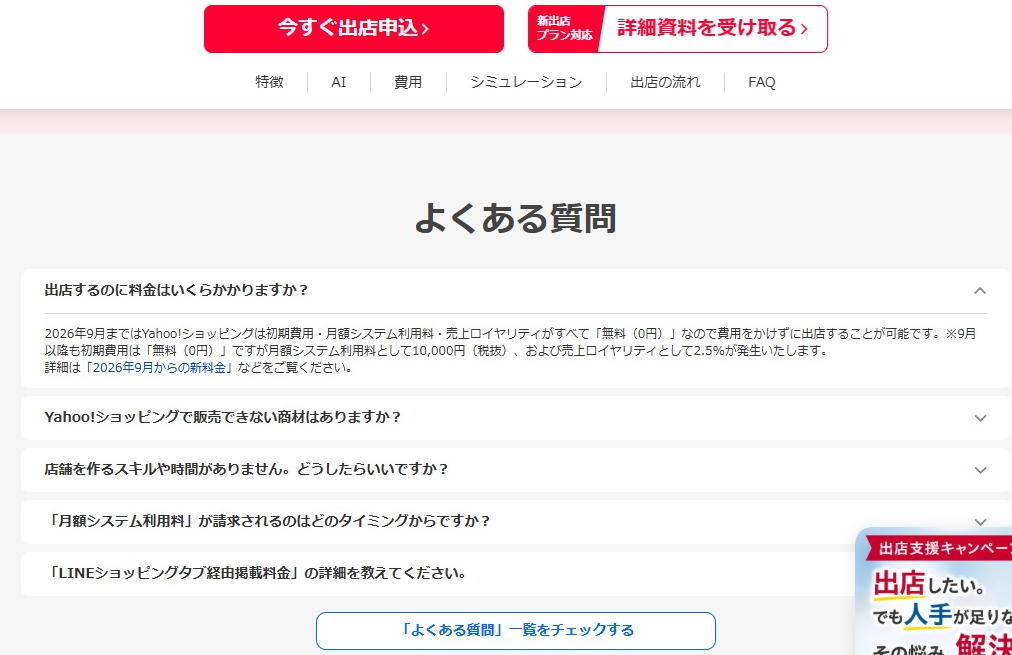This screenshot has width=1012, height=655.
Task: Click the Yahoo!ショッピングで販売できない商材はありますか question text
Action: click(223, 417)
